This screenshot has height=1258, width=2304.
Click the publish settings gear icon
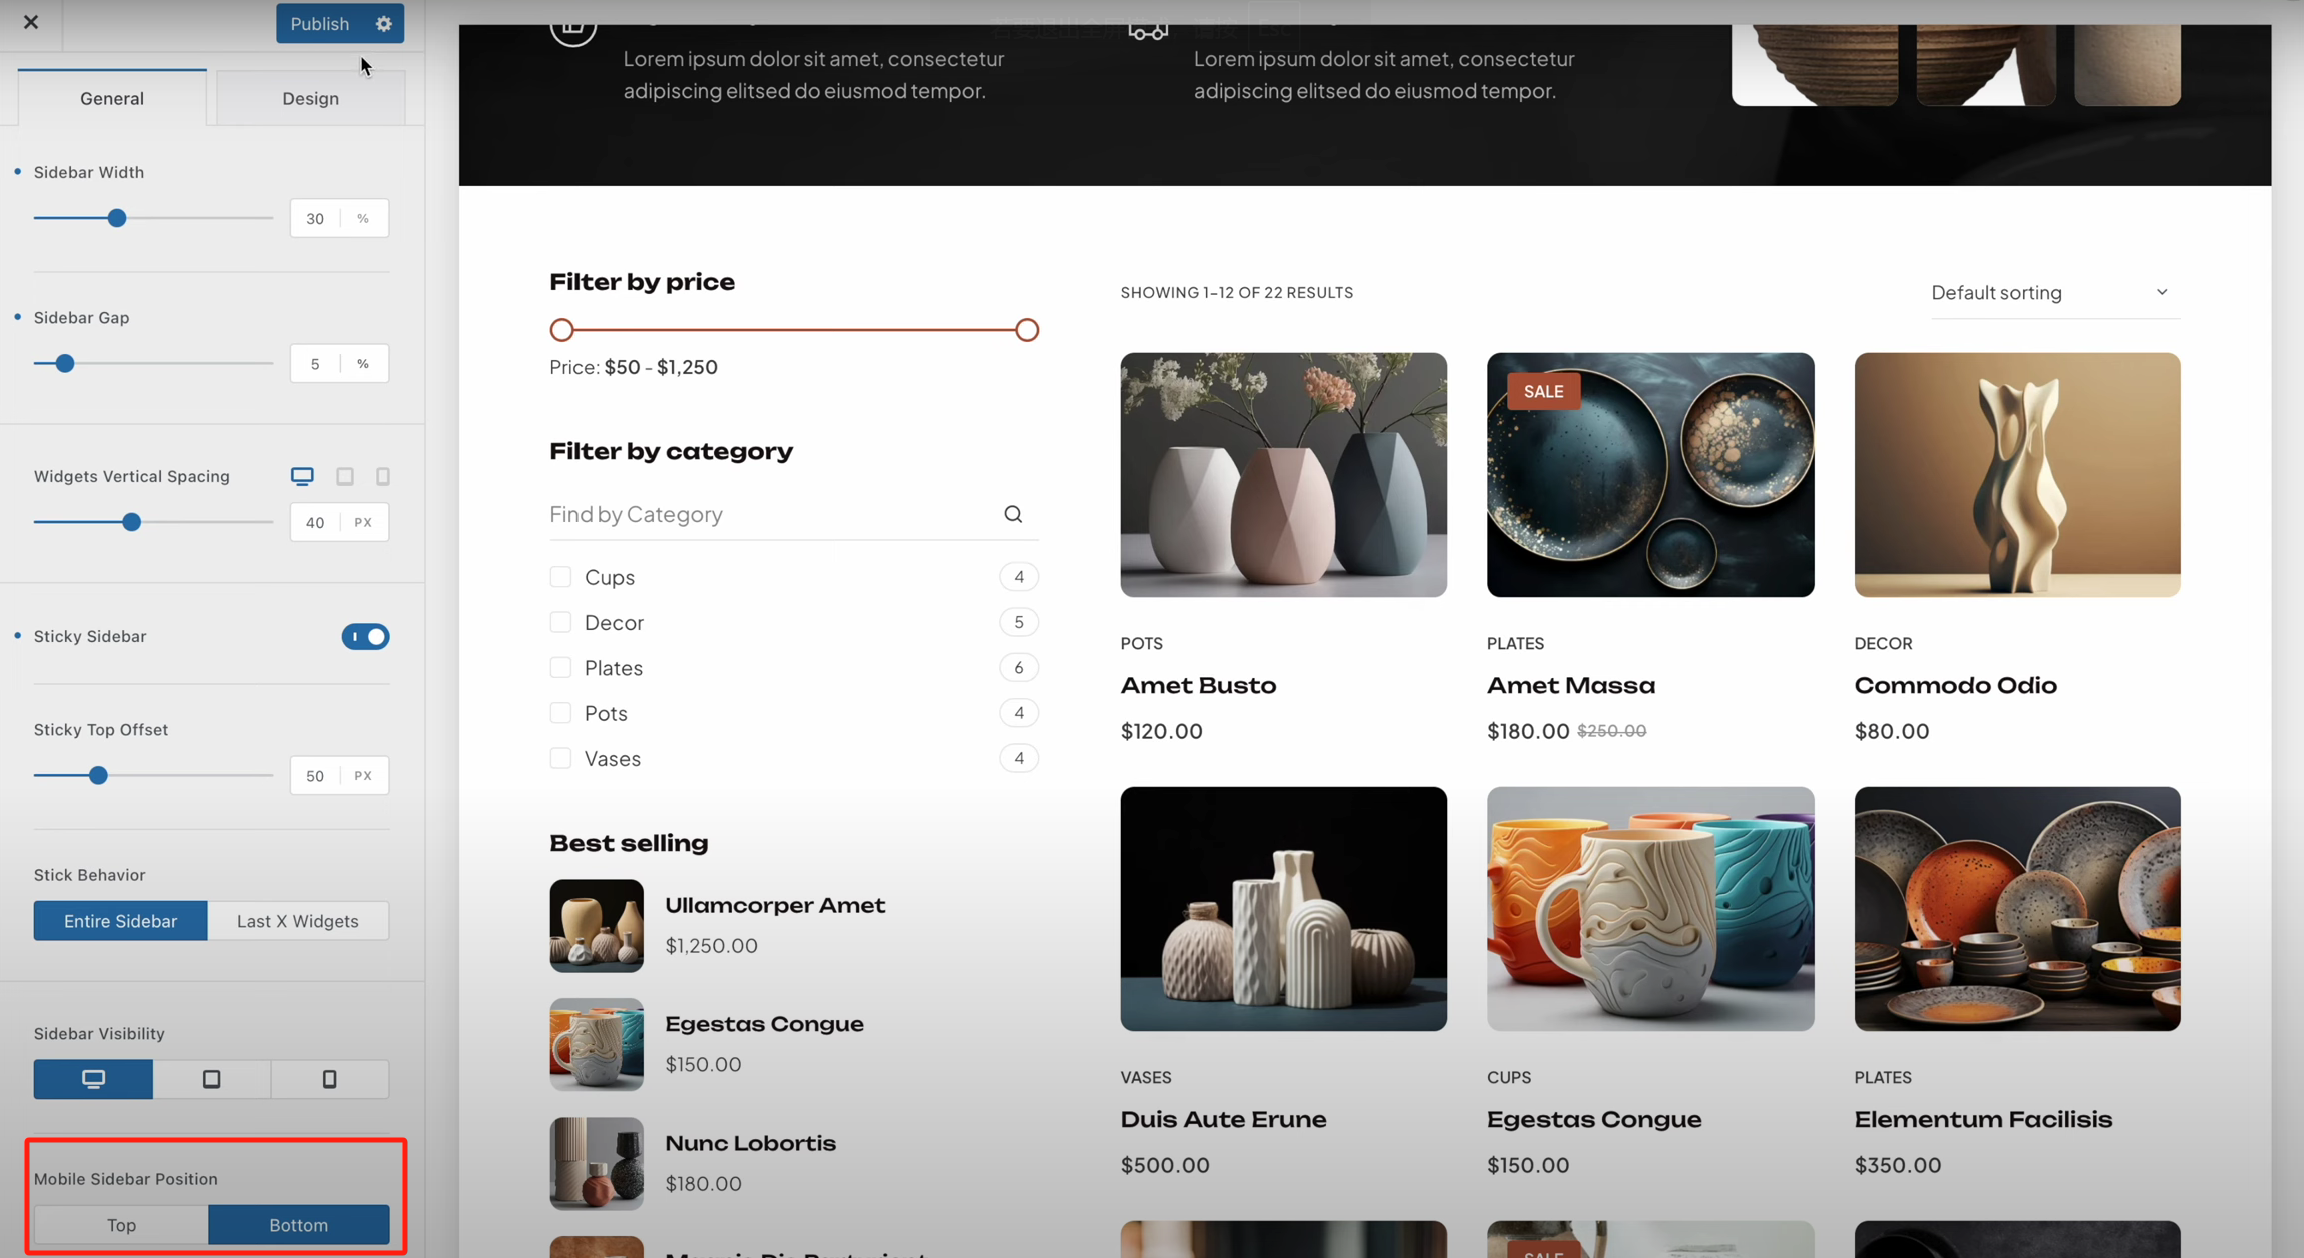(x=384, y=24)
